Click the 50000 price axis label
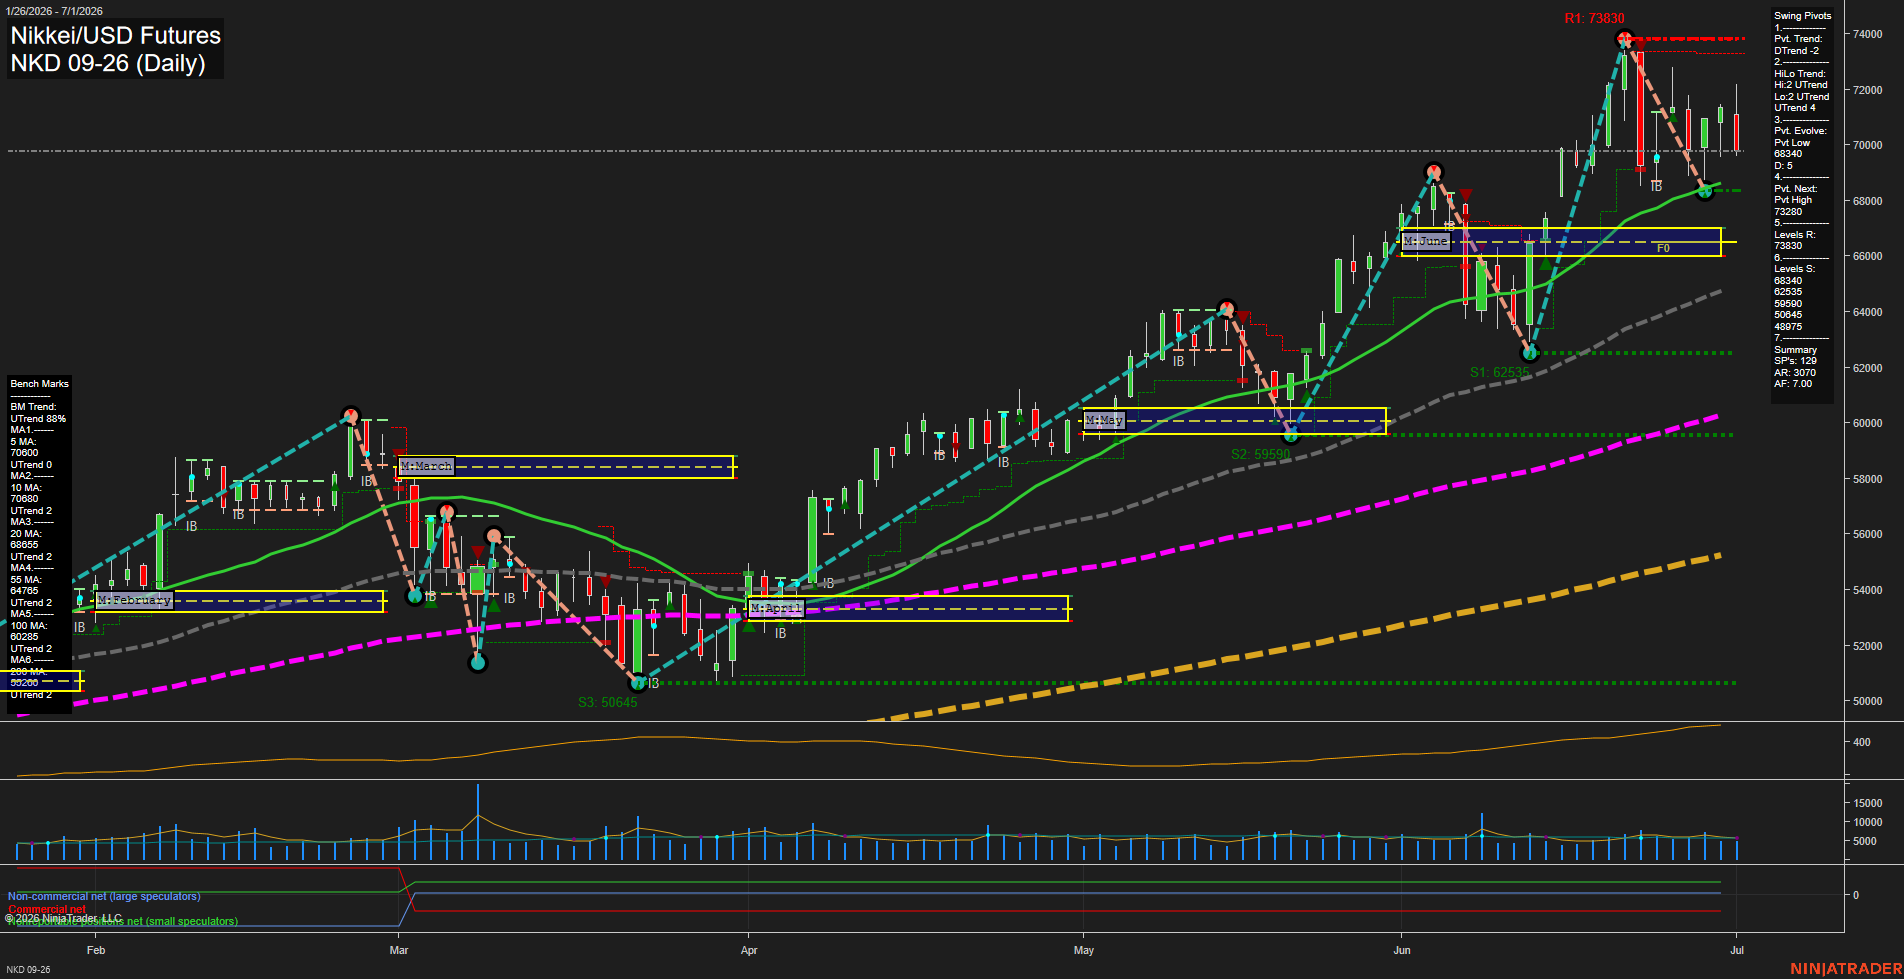The height and width of the screenshot is (979, 1904). tap(1867, 701)
